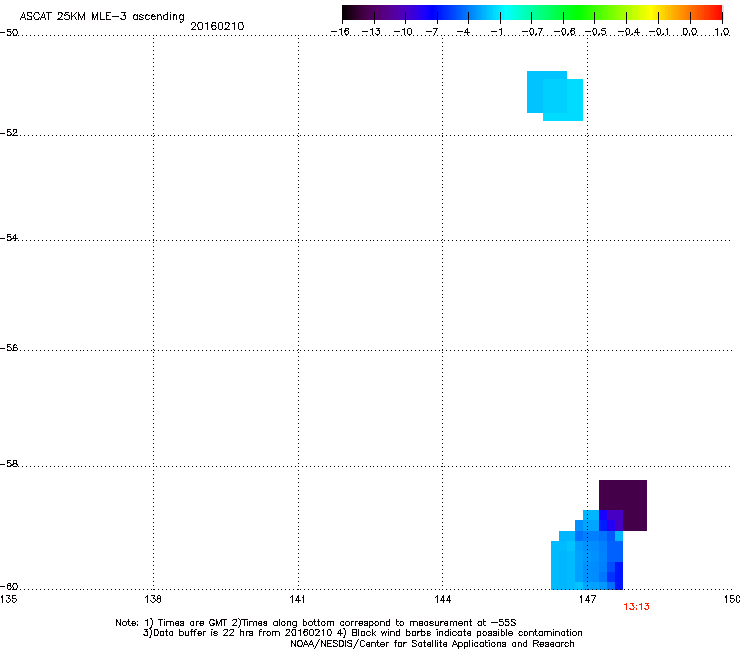The height and width of the screenshot is (650, 740).
Task: Click the -10 colorbar tick label
Action: (403, 32)
